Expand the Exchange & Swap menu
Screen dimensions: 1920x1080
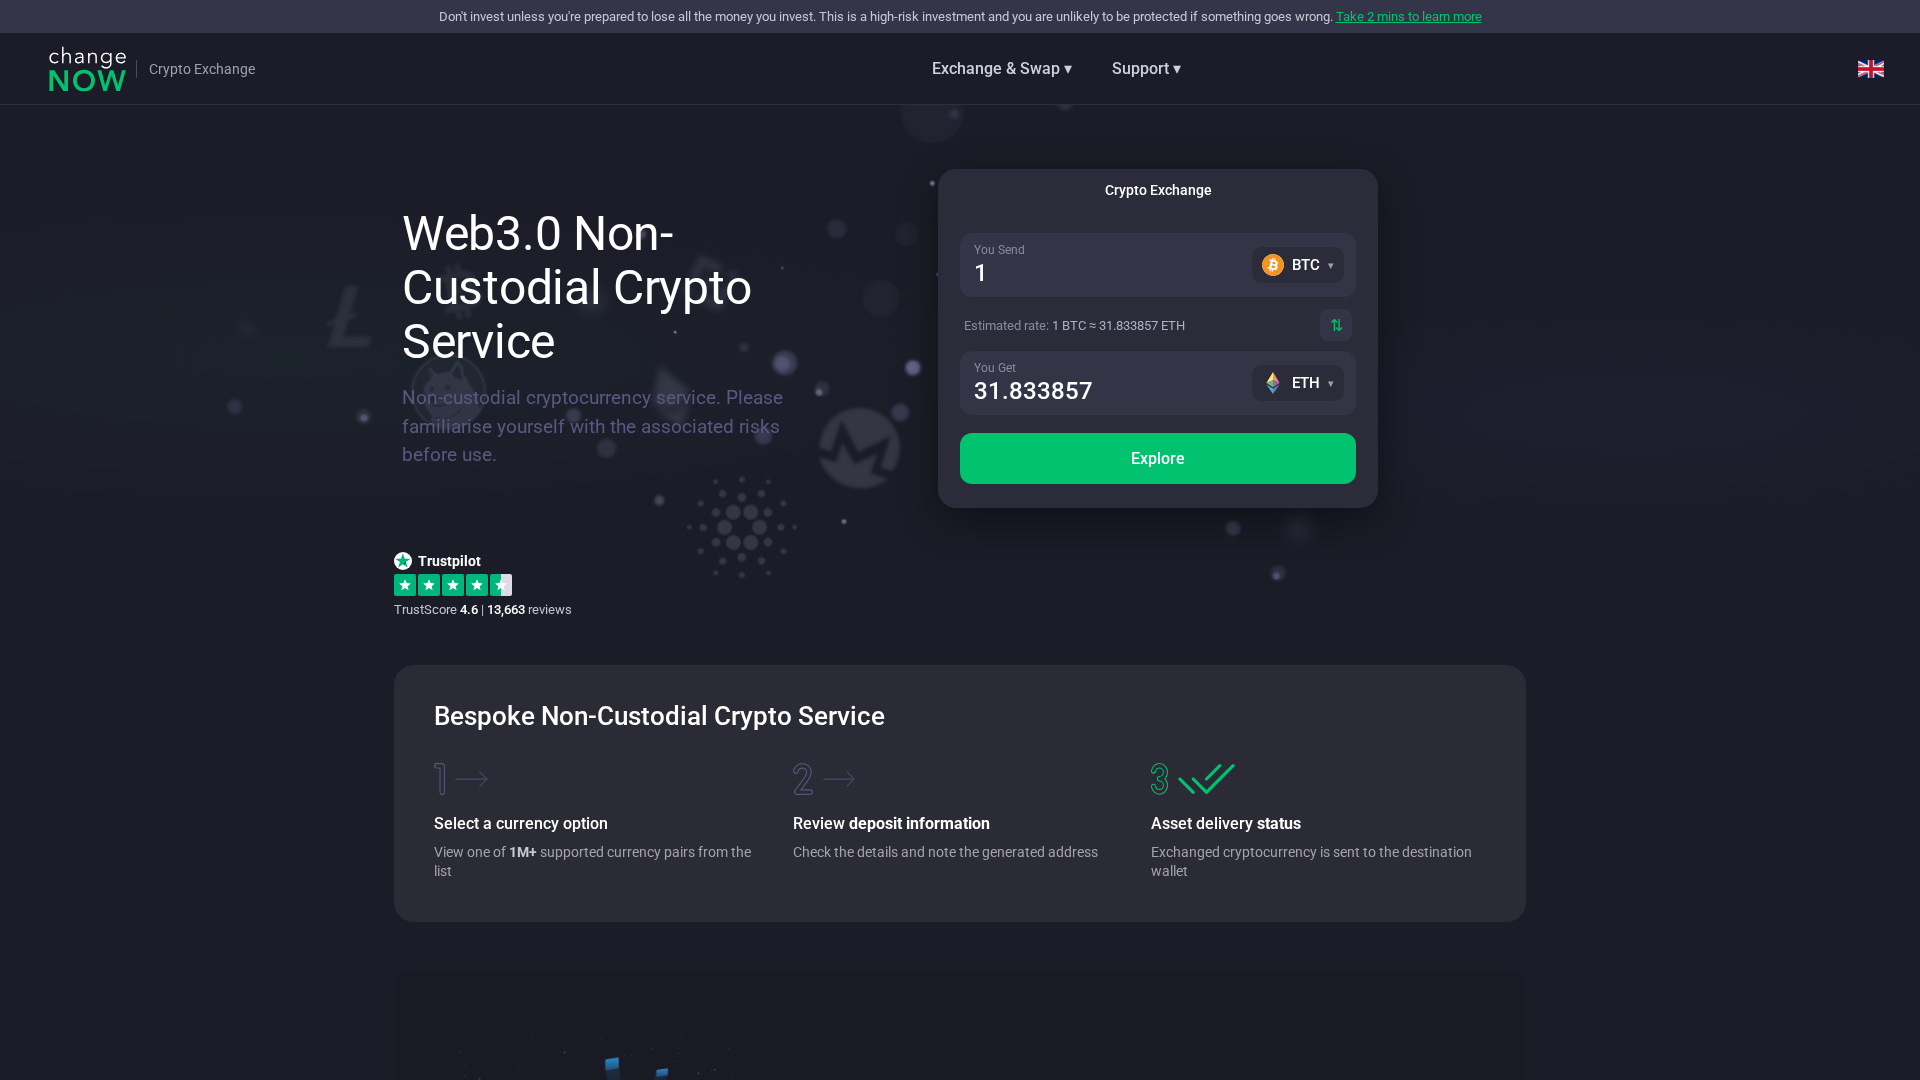pyautogui.click(x=1001, y=69)
